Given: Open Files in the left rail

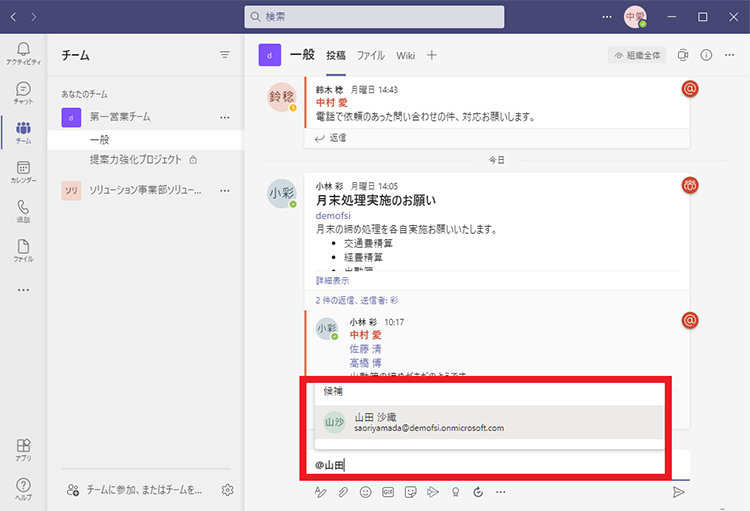Looking at the screenshot, I should [x=23, y=251].
